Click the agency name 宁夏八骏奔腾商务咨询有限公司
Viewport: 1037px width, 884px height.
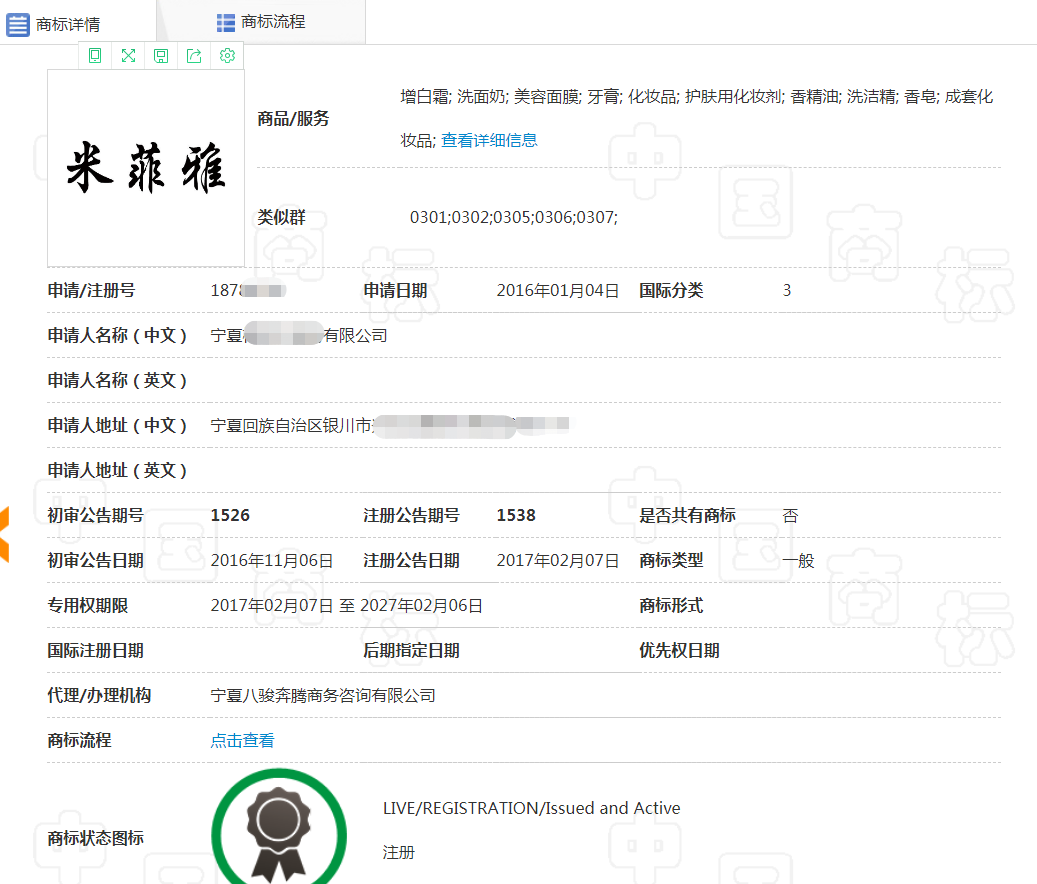pyautogui.click(x=323, y=696)
